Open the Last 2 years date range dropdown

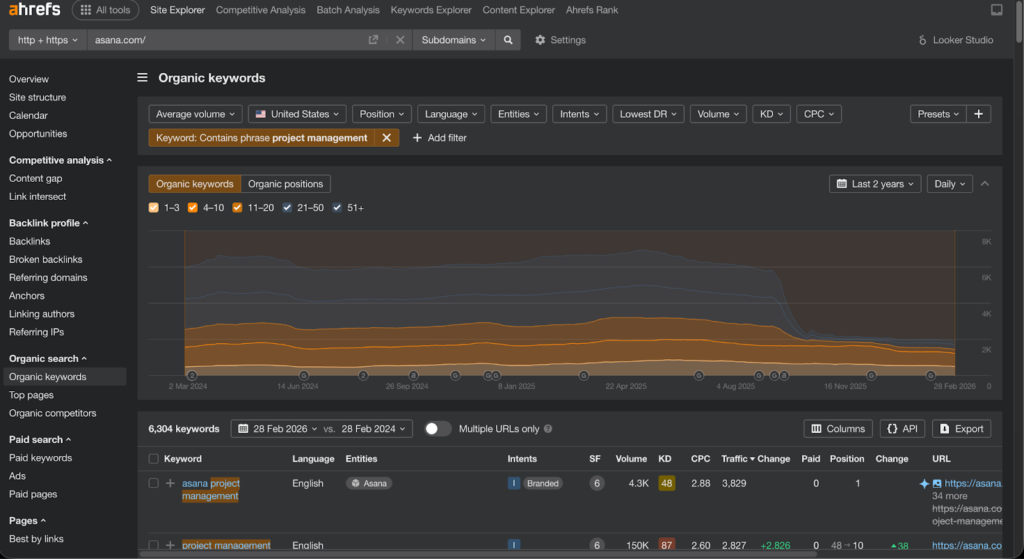point(873,184)
